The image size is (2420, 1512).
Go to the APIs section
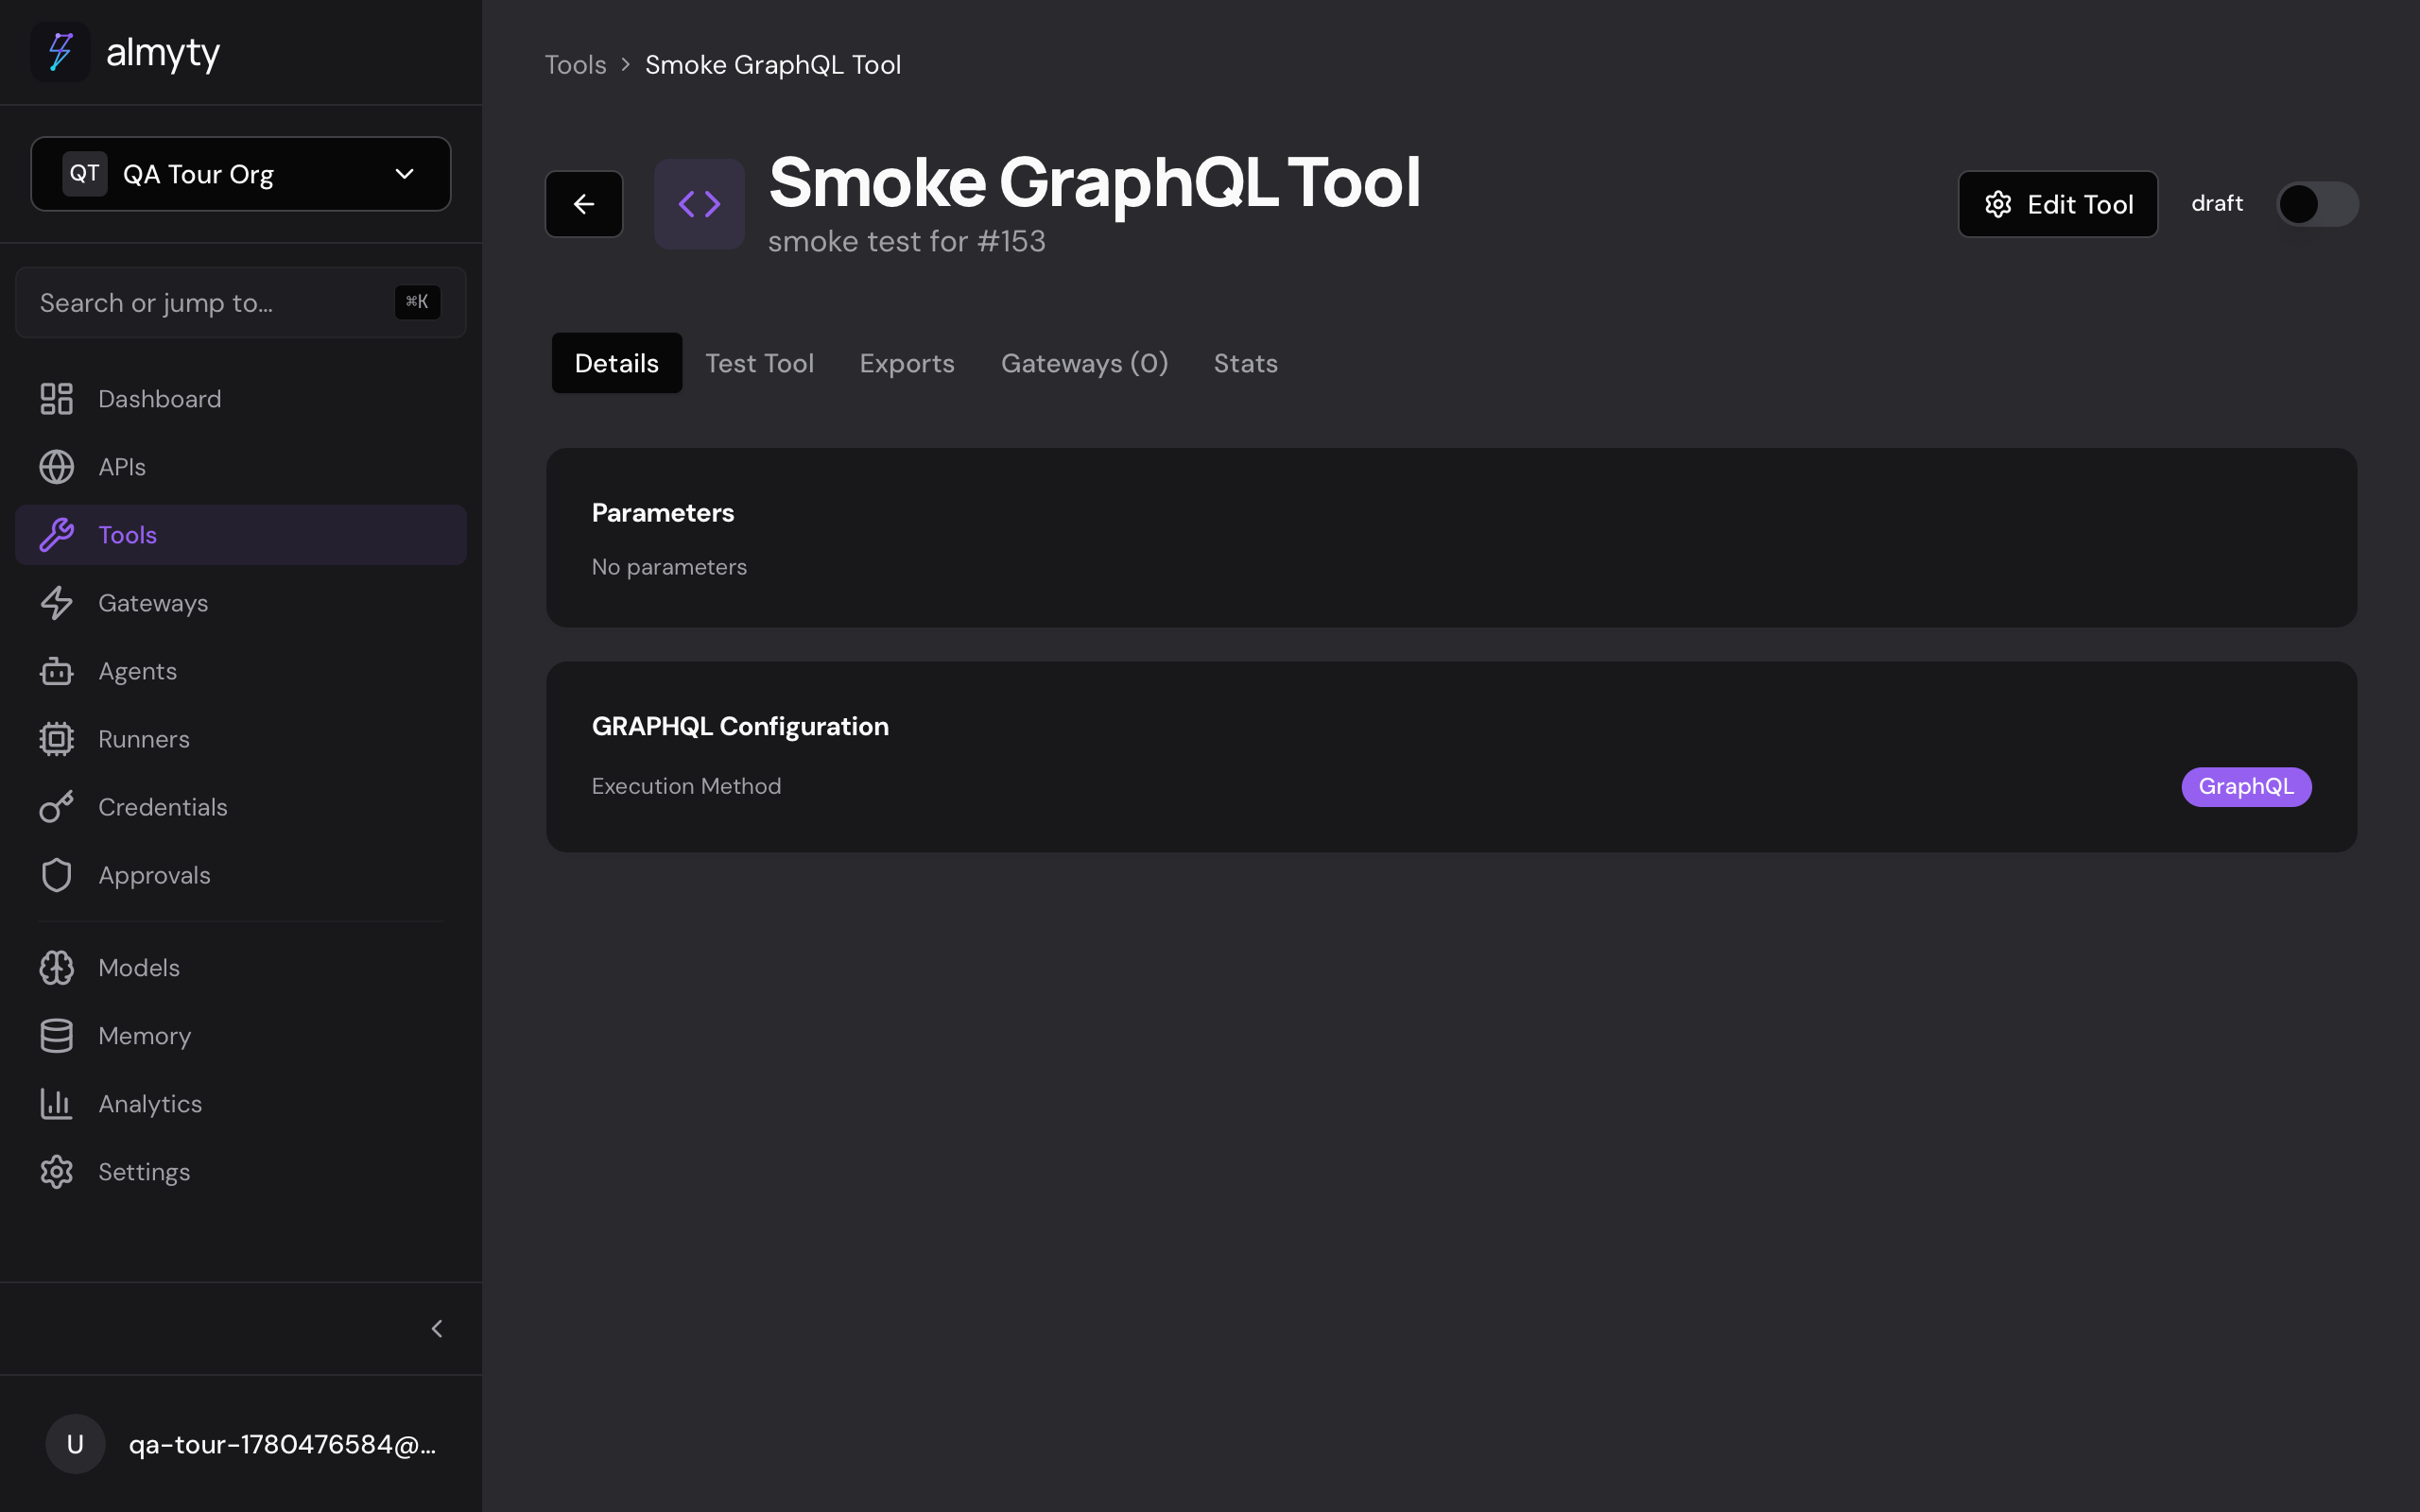click(241, 467)
